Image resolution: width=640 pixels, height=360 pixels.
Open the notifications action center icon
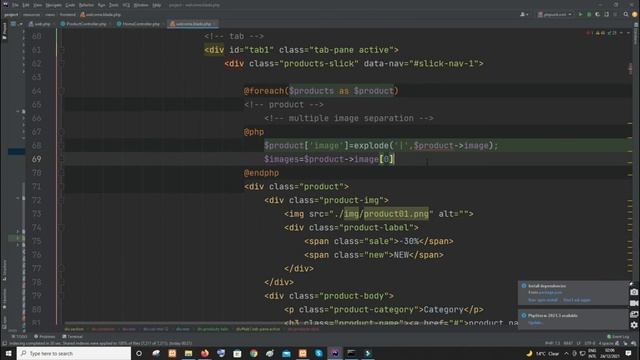click(x=629, y=353)
